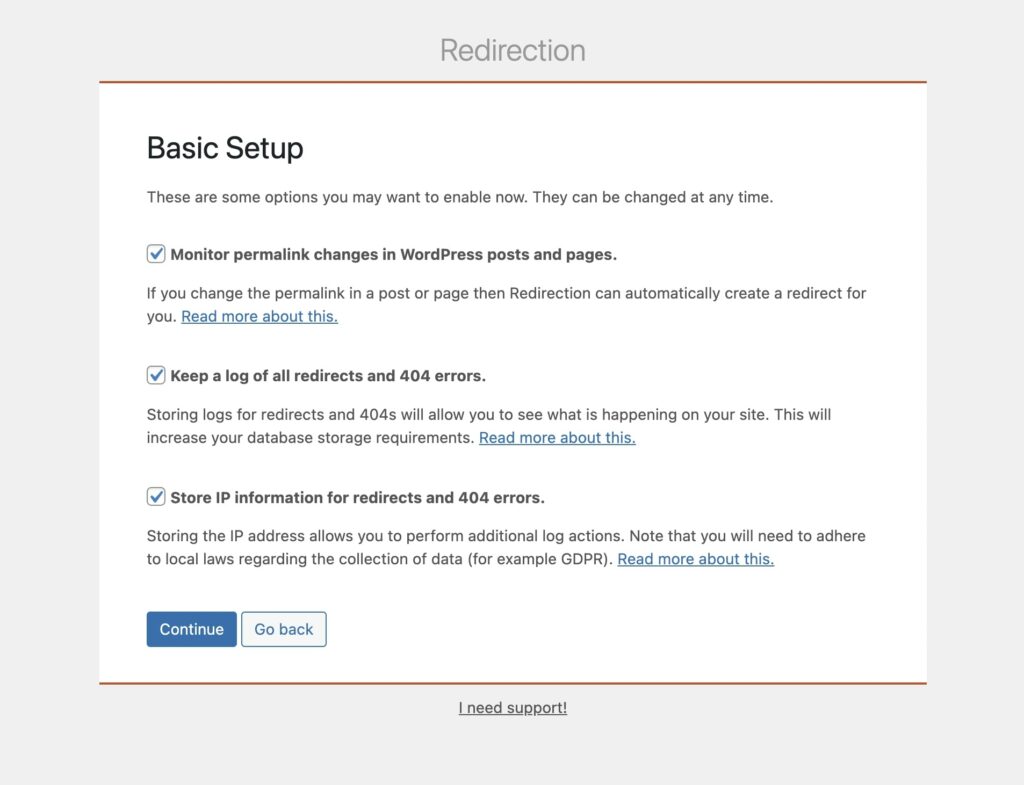1024x785 pixels.
Task: Turn off the permalink change monitor option
Action: click(x=156, y=254)
